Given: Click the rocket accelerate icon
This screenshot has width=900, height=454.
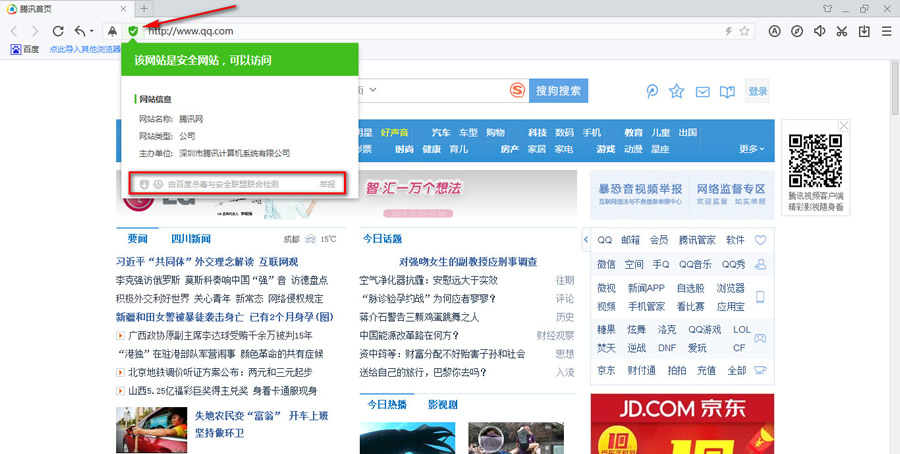Looking at the screenshot, I should [x=112, y=31].
